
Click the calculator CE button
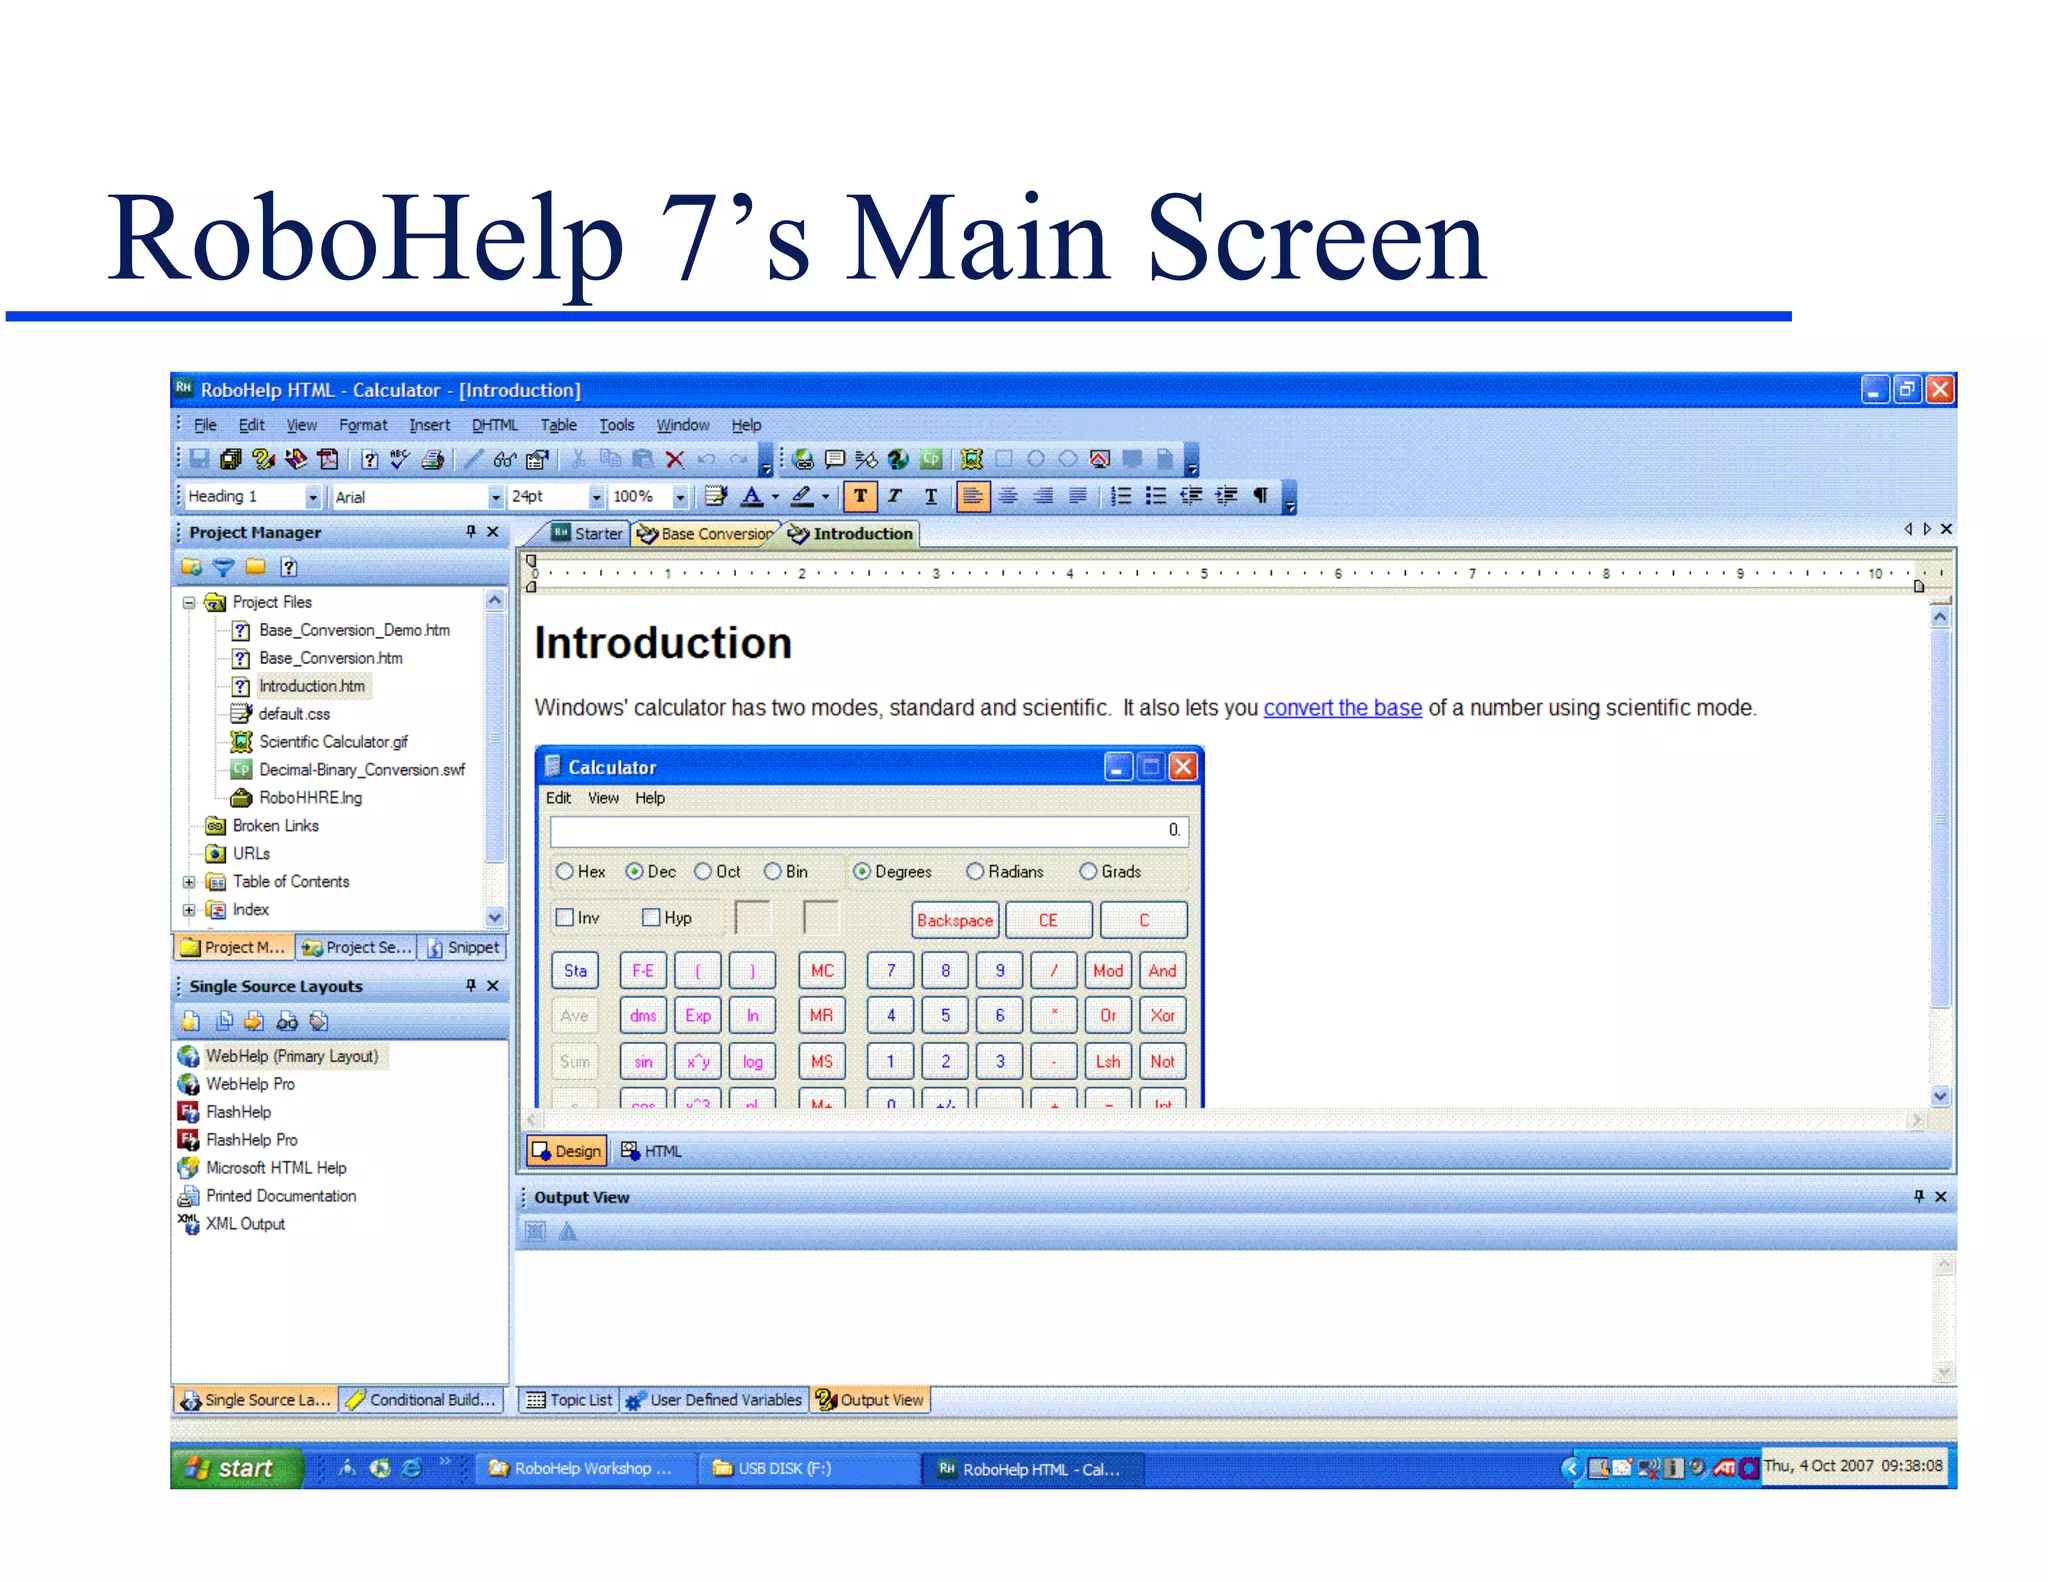click(1048, 921)
